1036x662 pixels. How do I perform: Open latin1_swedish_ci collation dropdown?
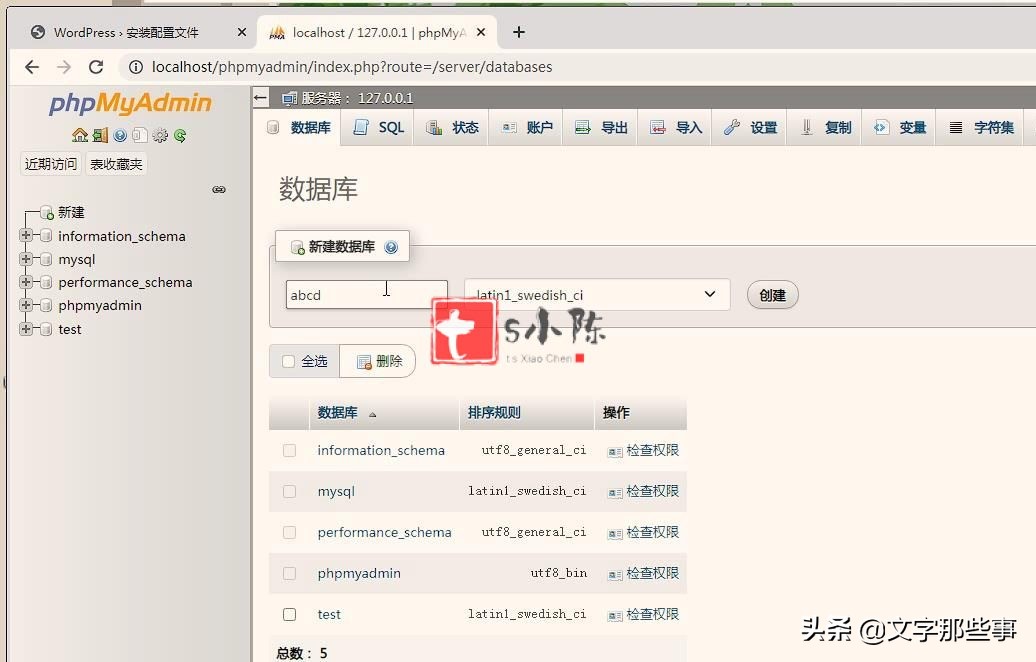point(597,295)
